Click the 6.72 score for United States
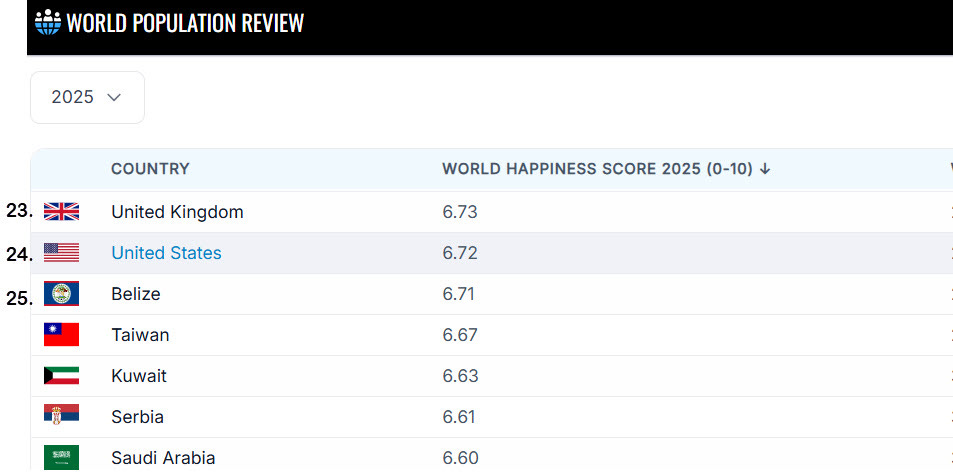 click(x=460, y=253)
